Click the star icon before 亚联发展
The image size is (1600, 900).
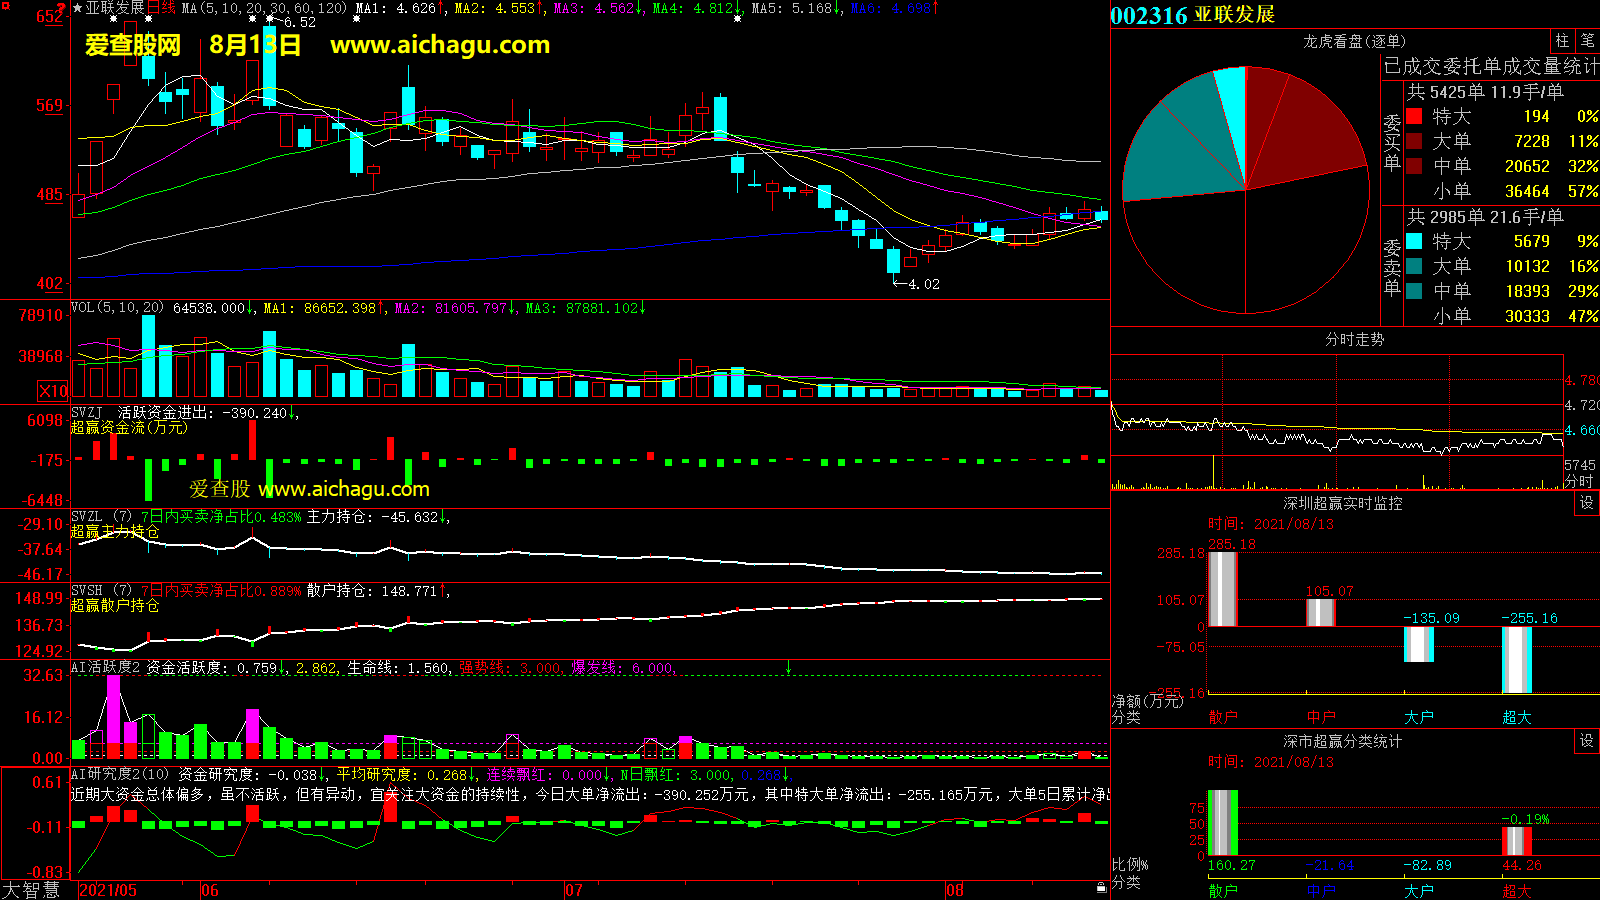[x=78, y=8]
